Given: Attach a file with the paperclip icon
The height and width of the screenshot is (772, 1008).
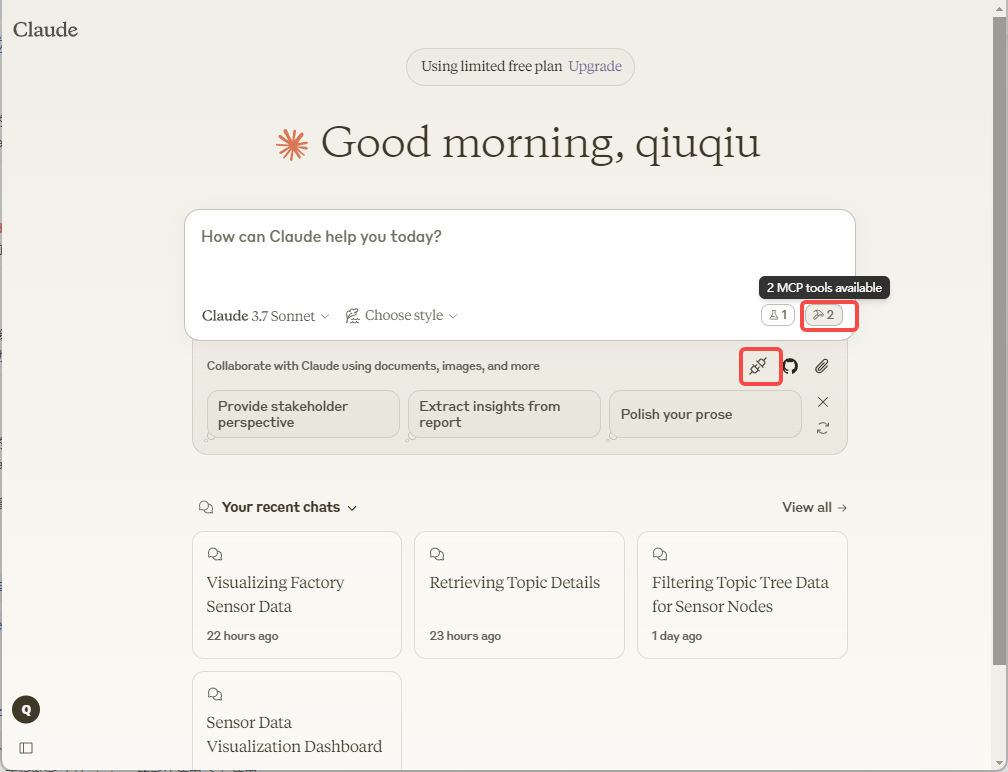Looking at the screenshot, I should pyautogui.click(x=822, y=366).
